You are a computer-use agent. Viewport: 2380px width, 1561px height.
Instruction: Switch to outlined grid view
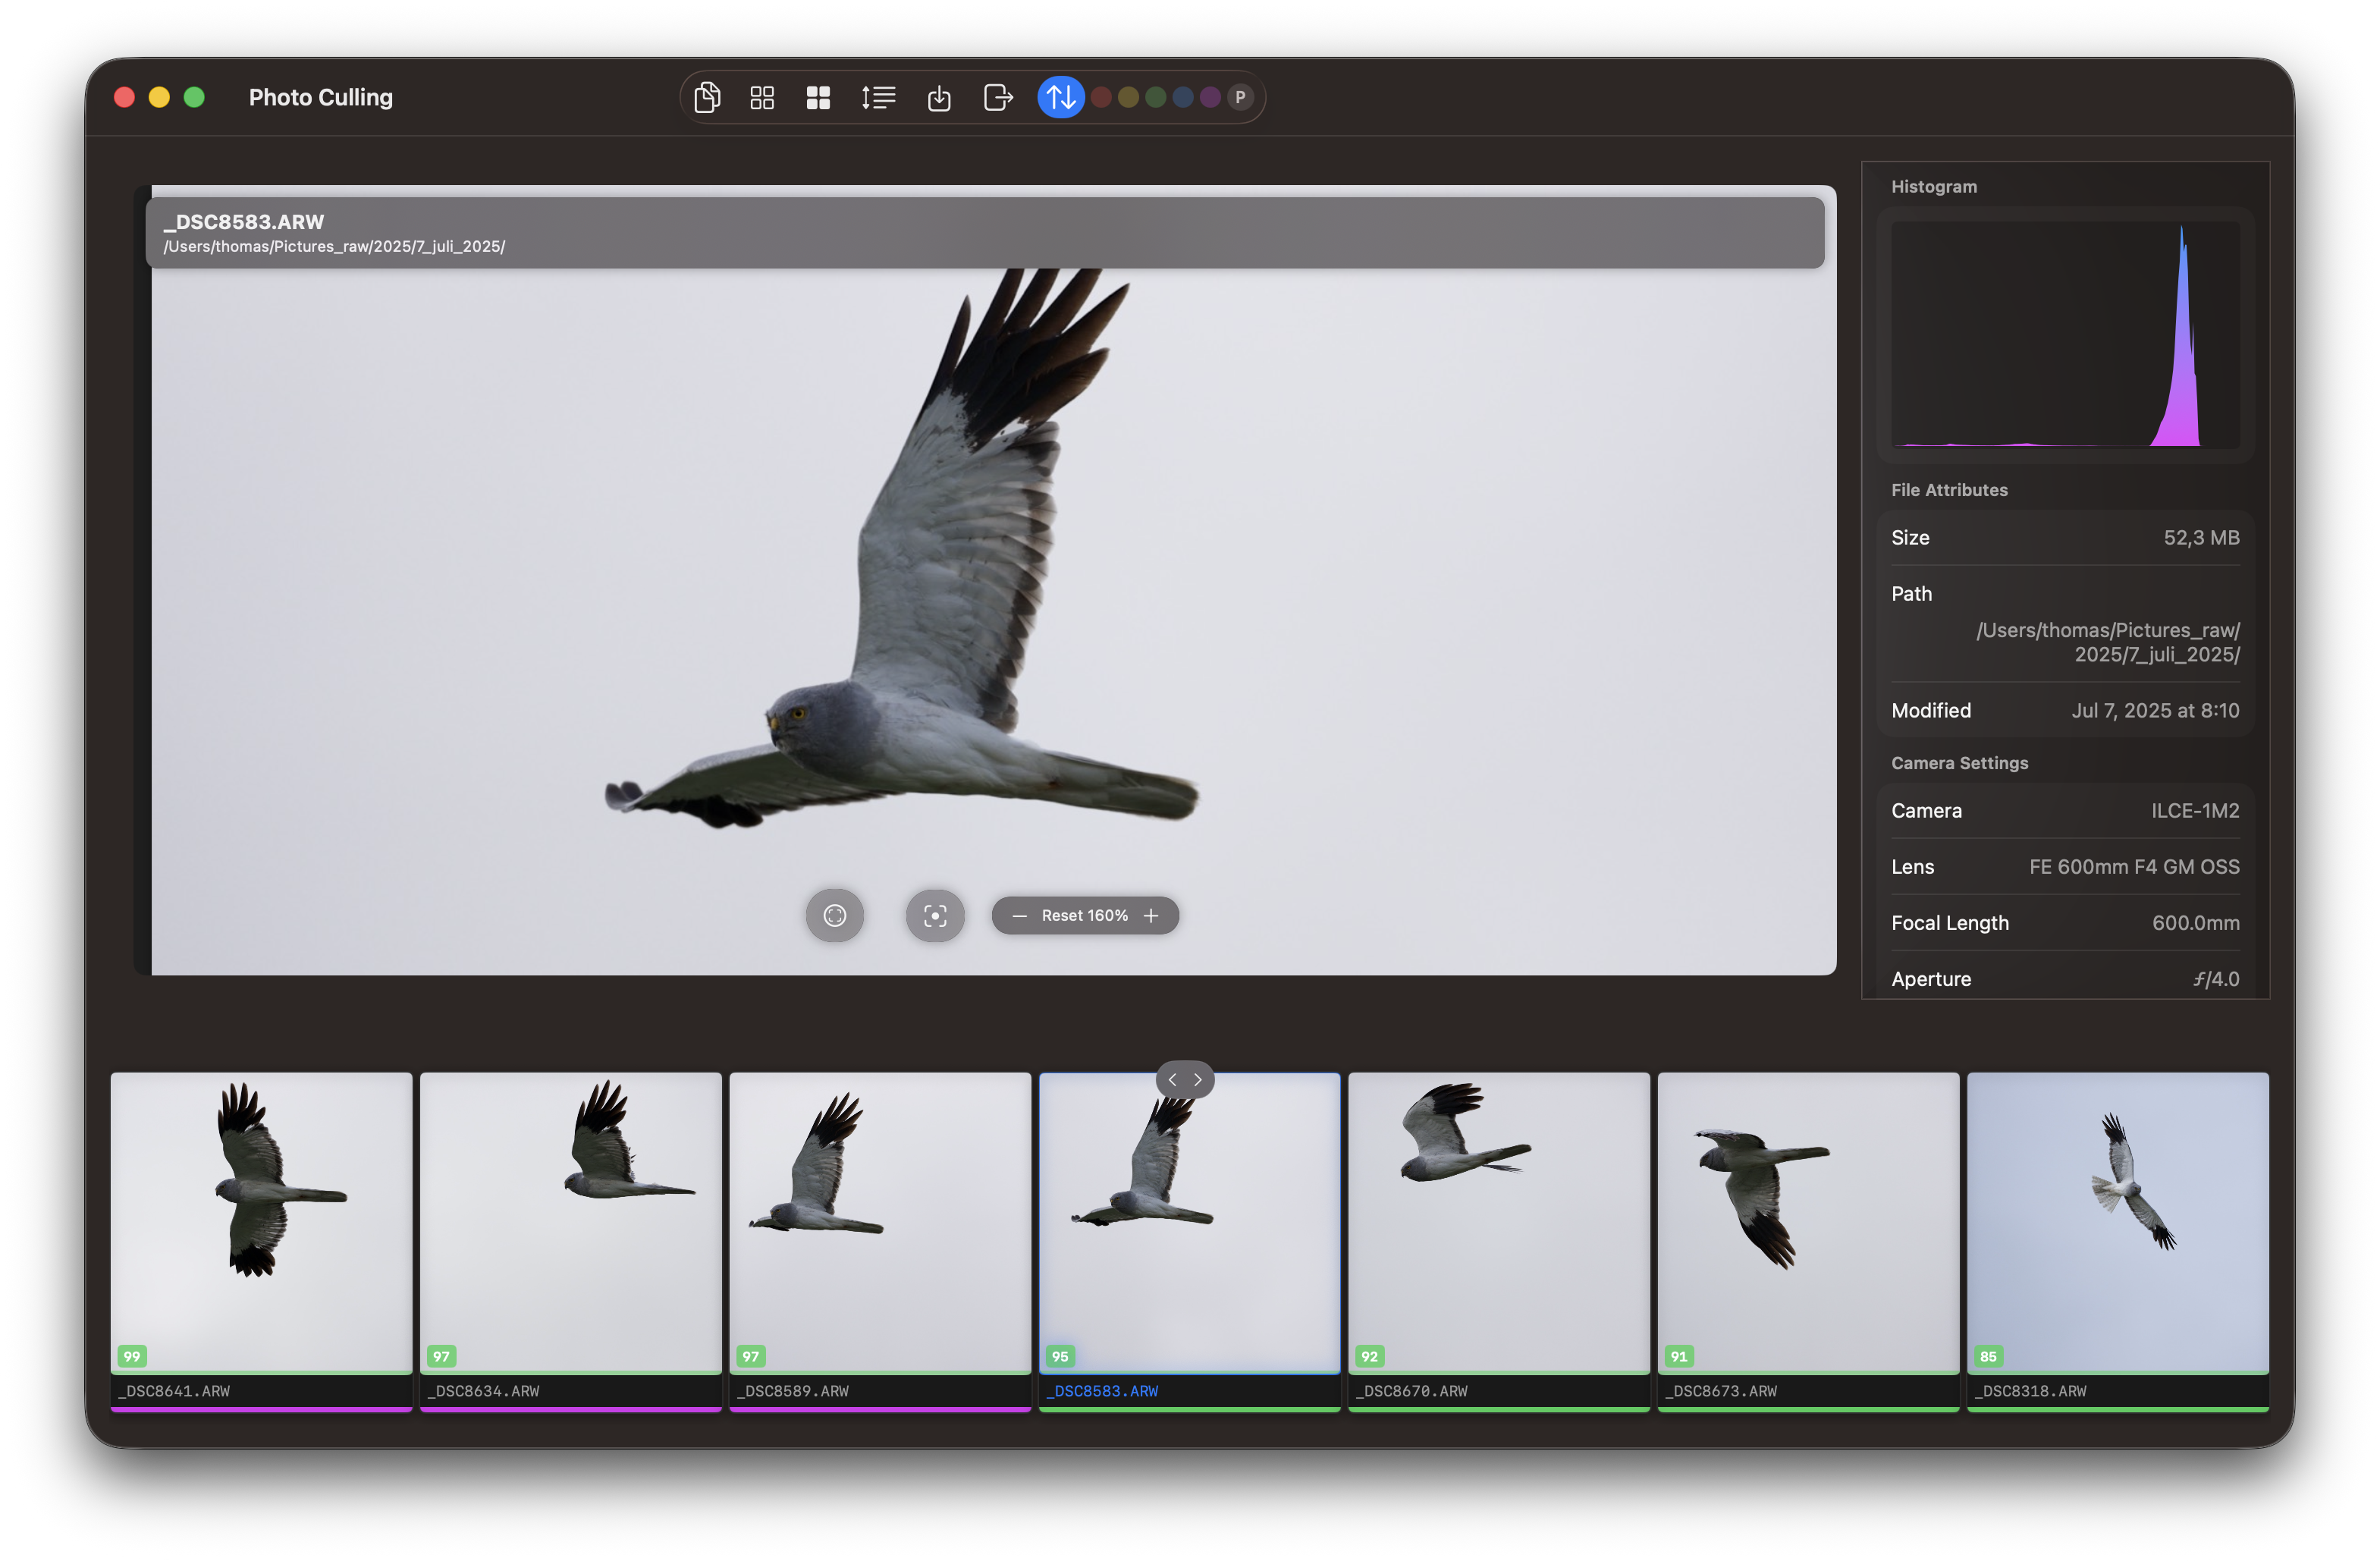pyautogui.click(x=762, y=97)
